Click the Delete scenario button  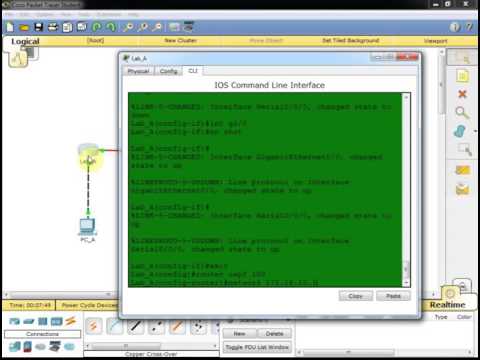[x=275, y=333]
